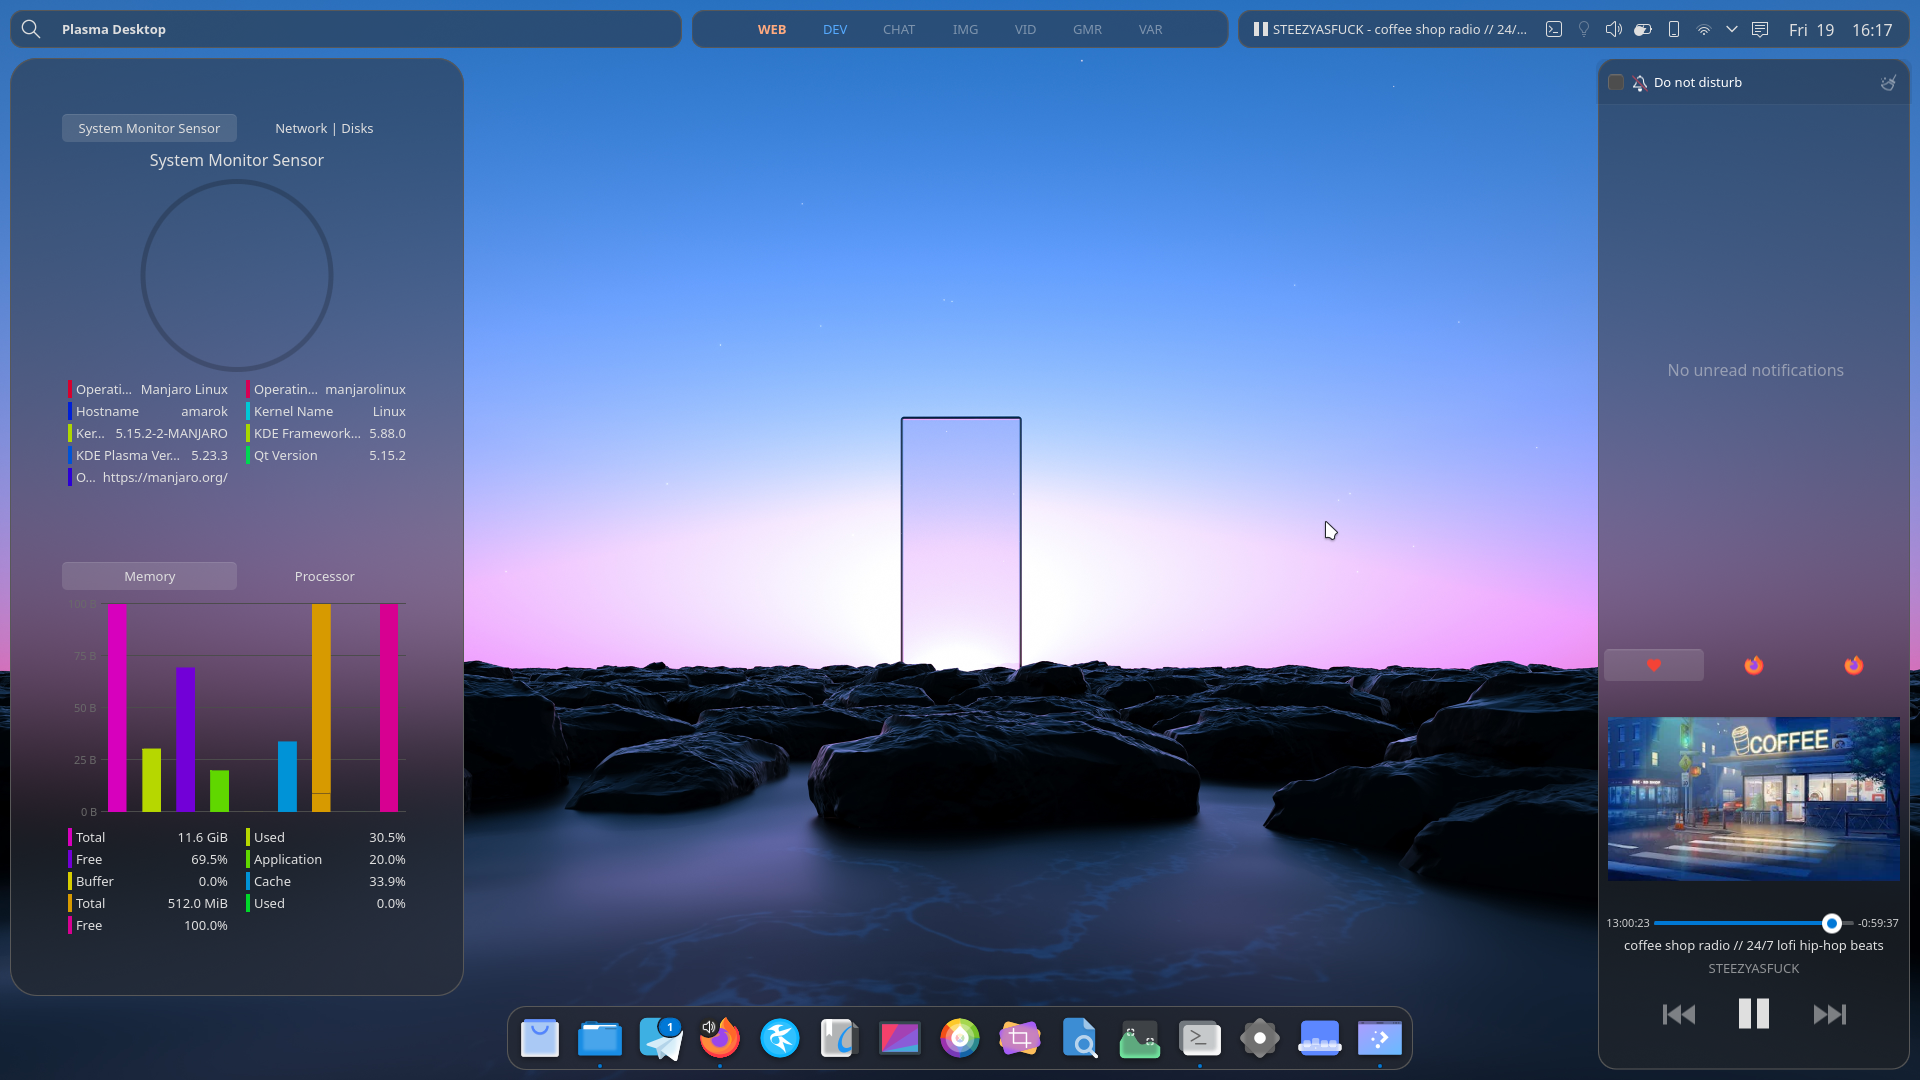Click the clear notifications broom icon
This screenshot has width=1920, height=1080.
pyautogui.click(x=1887, y=83)
